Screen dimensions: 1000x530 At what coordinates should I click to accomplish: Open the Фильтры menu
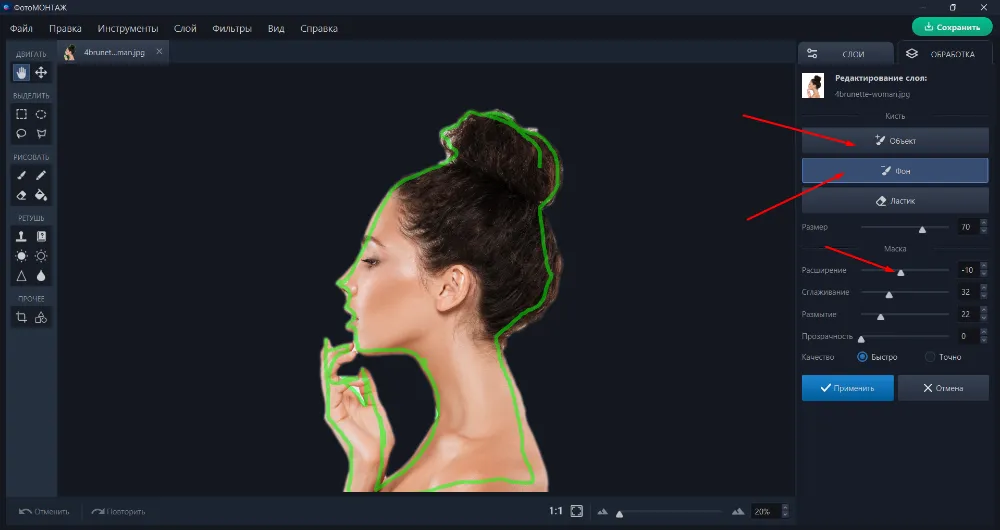click(232, 28)
